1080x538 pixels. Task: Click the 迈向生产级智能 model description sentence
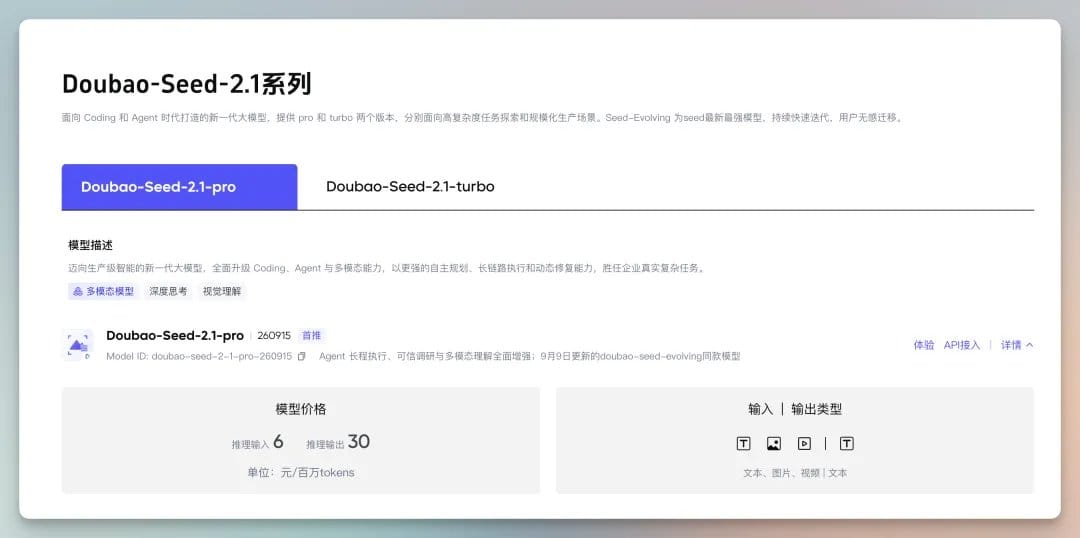pyautogui.click(x=387, y=268)
